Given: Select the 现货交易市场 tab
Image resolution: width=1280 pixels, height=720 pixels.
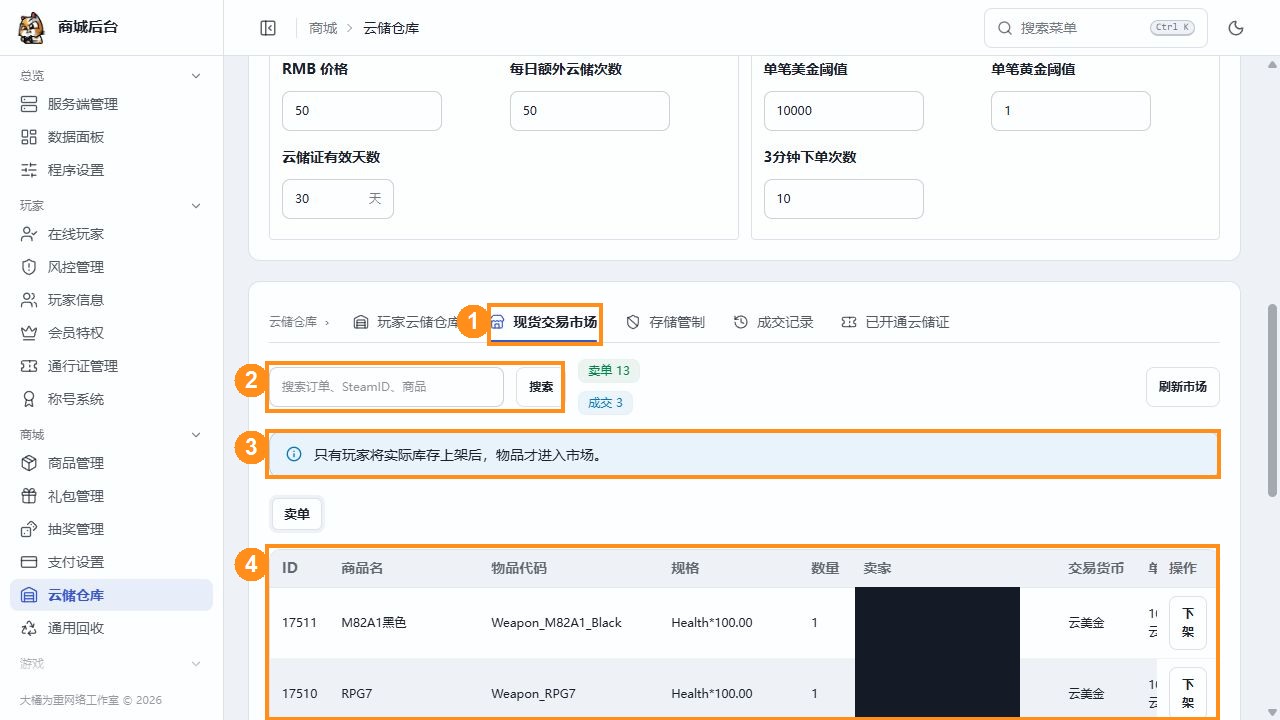Looking at the screenshot, I should (545, 322).
